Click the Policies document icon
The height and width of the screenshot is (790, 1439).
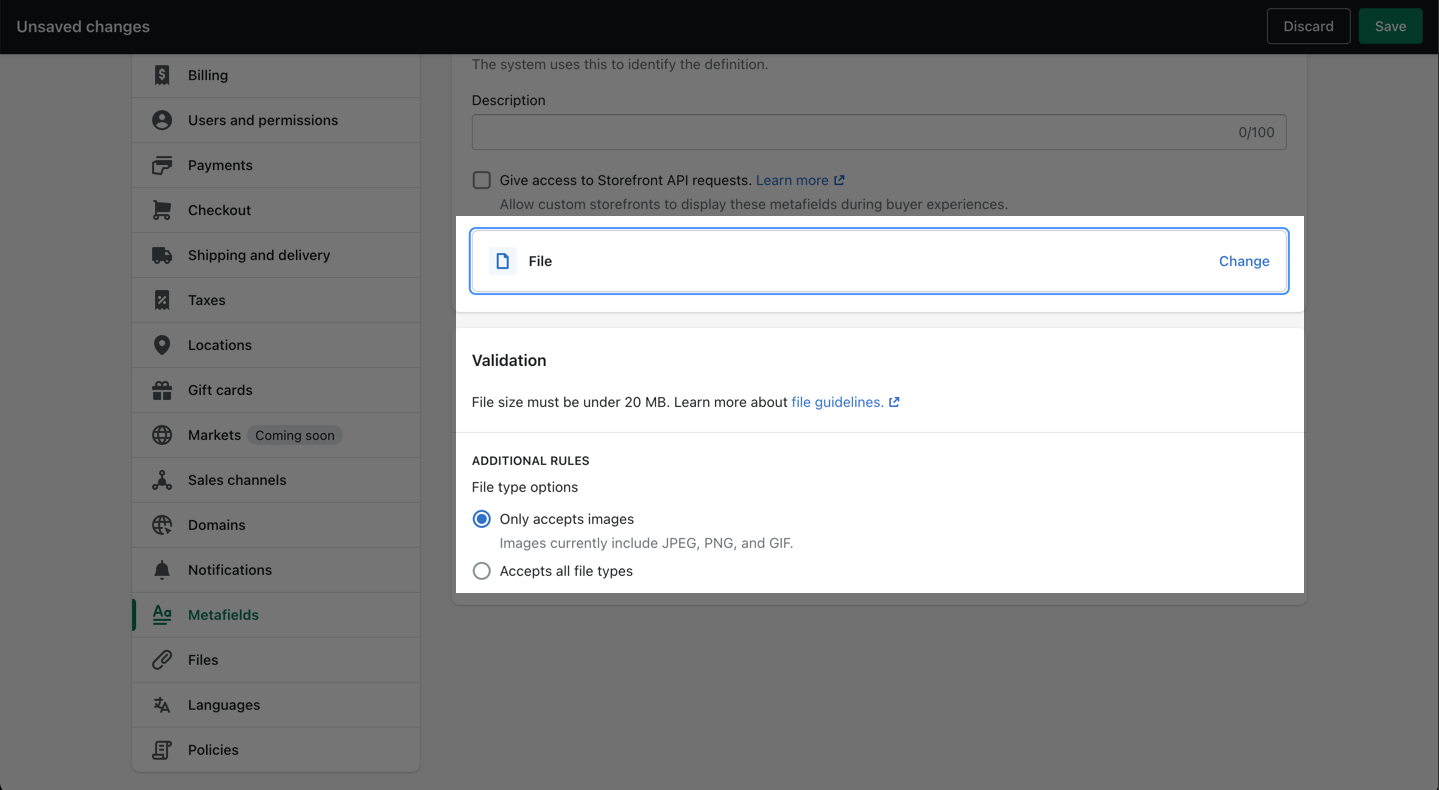coord(162,750)
